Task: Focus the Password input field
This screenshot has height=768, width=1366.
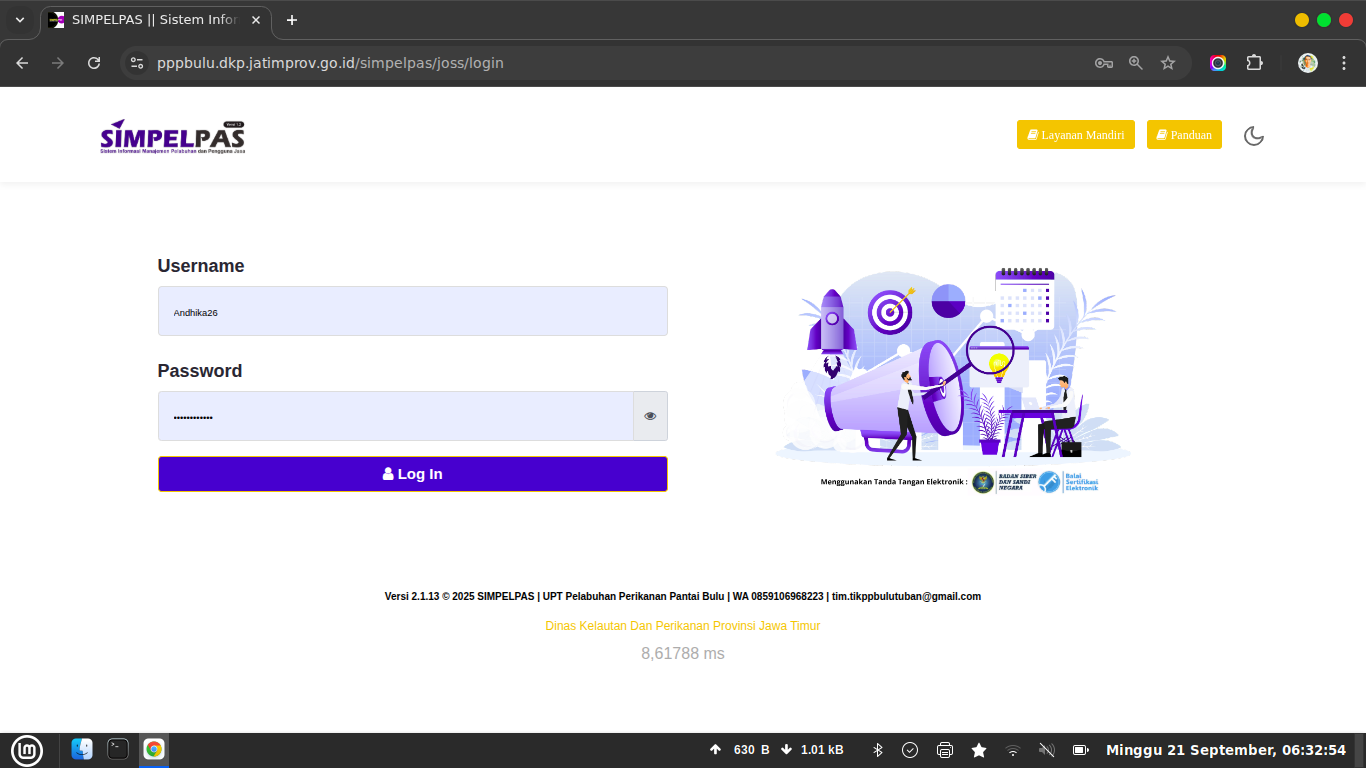Action: (x=395, y=416)
